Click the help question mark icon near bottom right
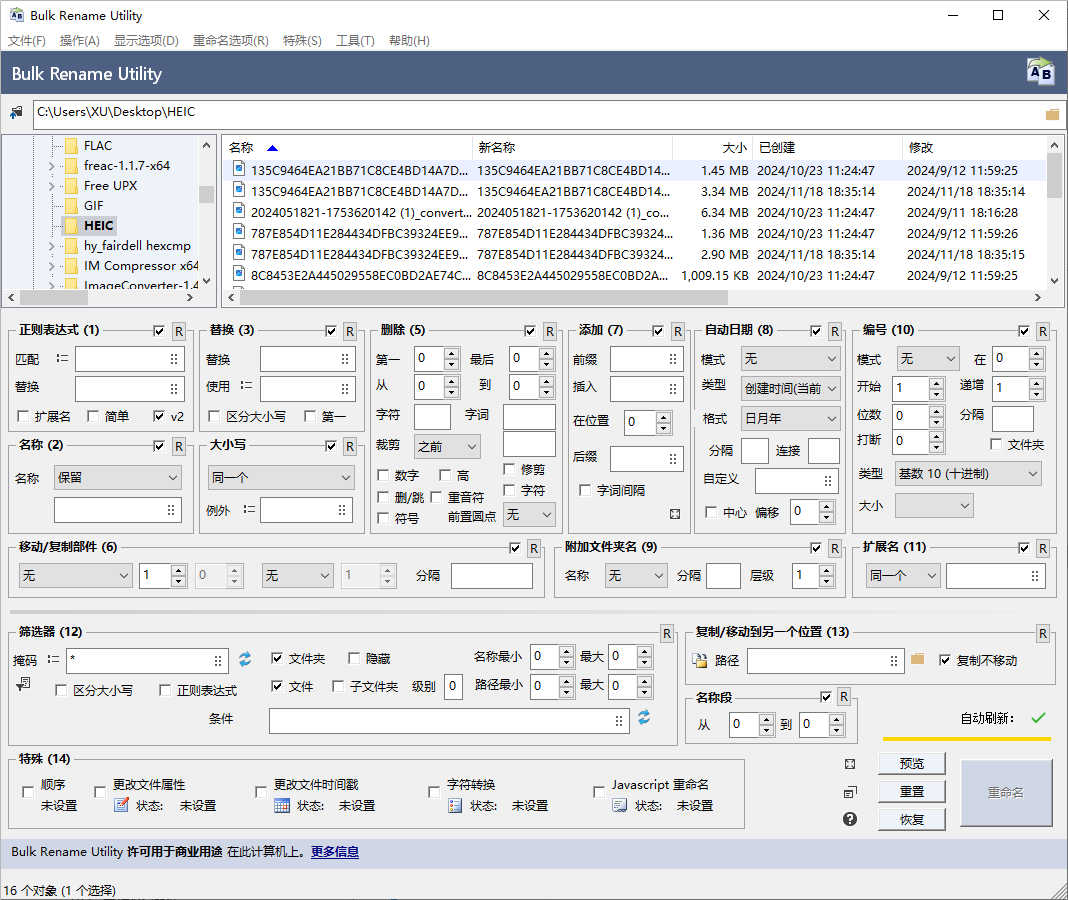The width and height of the screenshot is (1068, 900). (849, 818)
